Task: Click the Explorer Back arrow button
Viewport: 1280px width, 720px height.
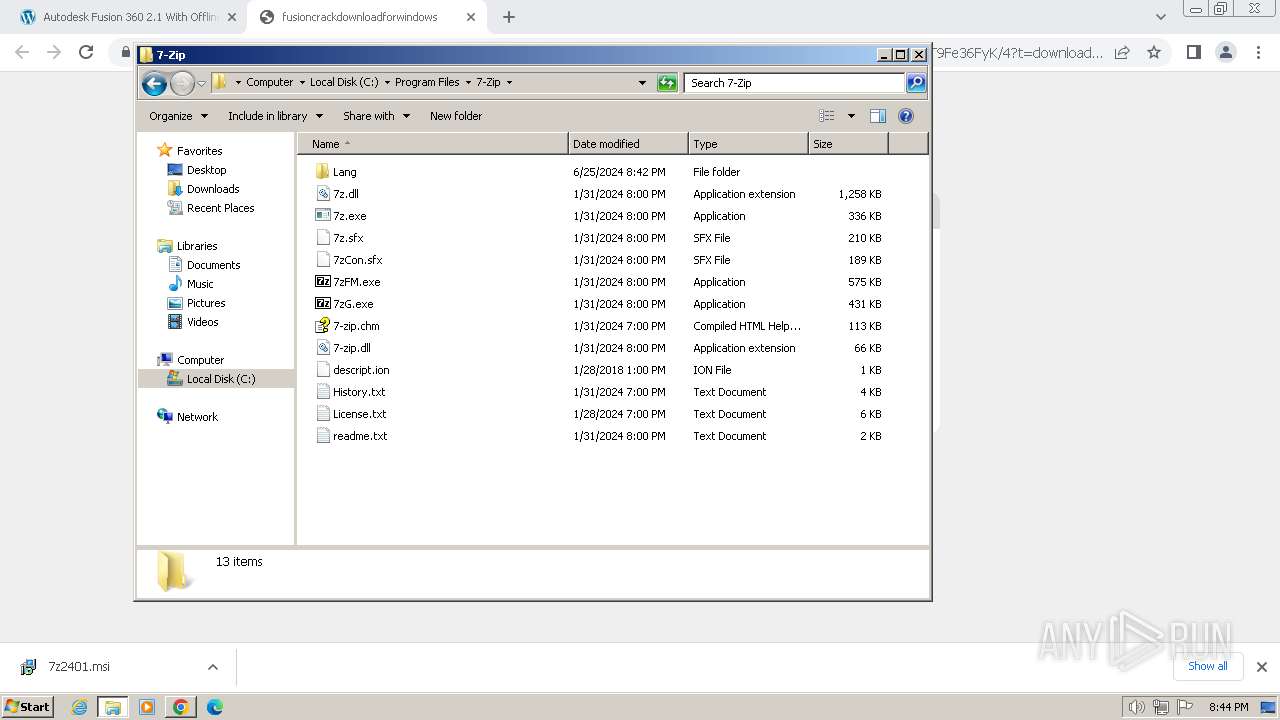Action: [154, 83]
